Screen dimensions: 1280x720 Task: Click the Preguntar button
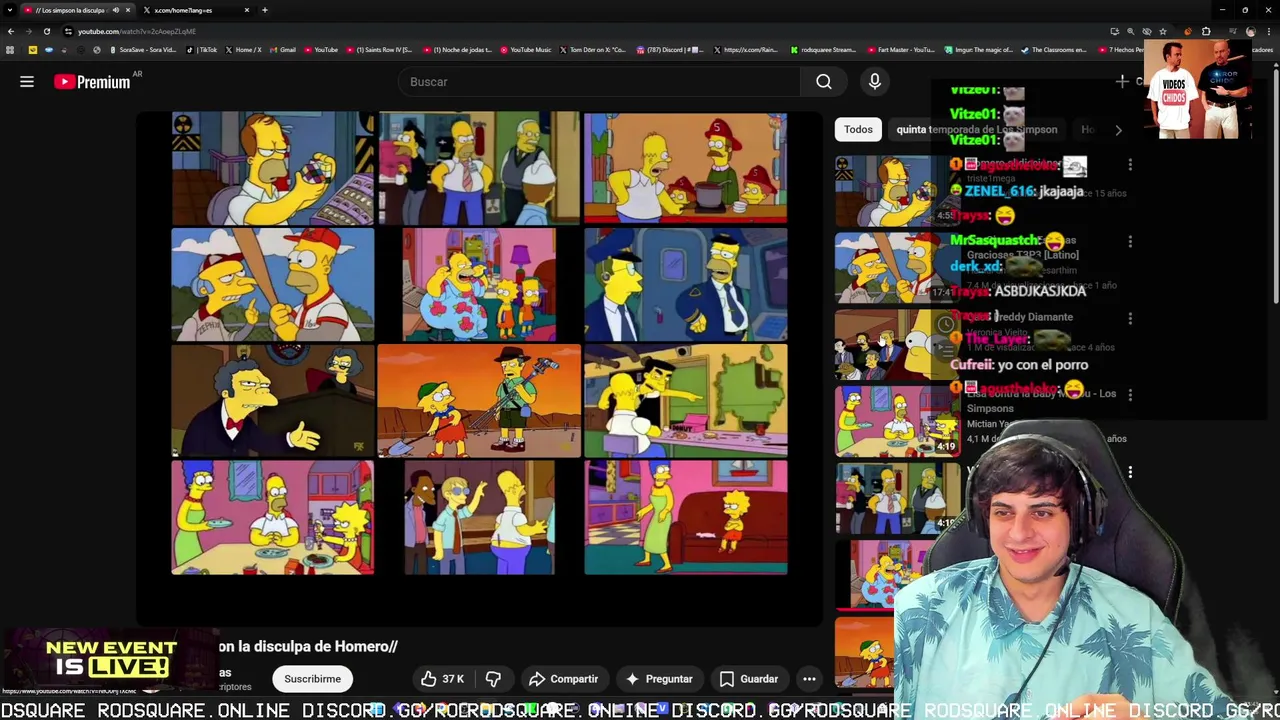[658, 679]
